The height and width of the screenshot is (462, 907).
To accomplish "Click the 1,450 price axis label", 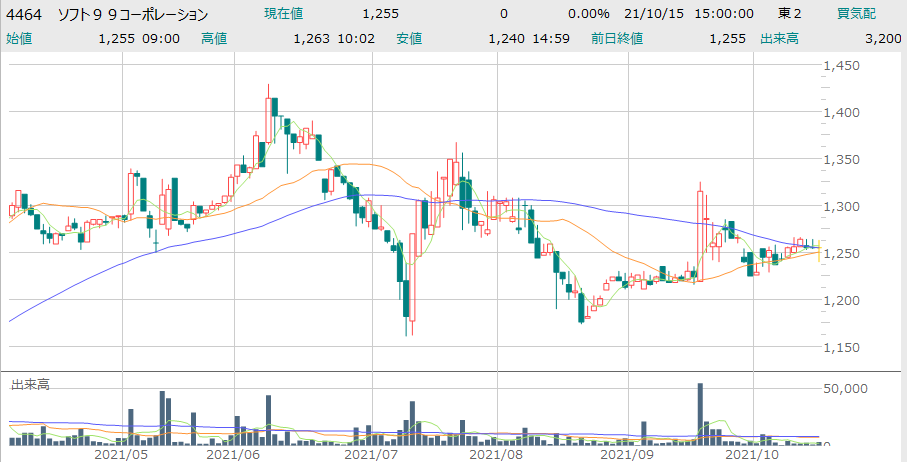I will pyautogui.click(x=842, y=66).
